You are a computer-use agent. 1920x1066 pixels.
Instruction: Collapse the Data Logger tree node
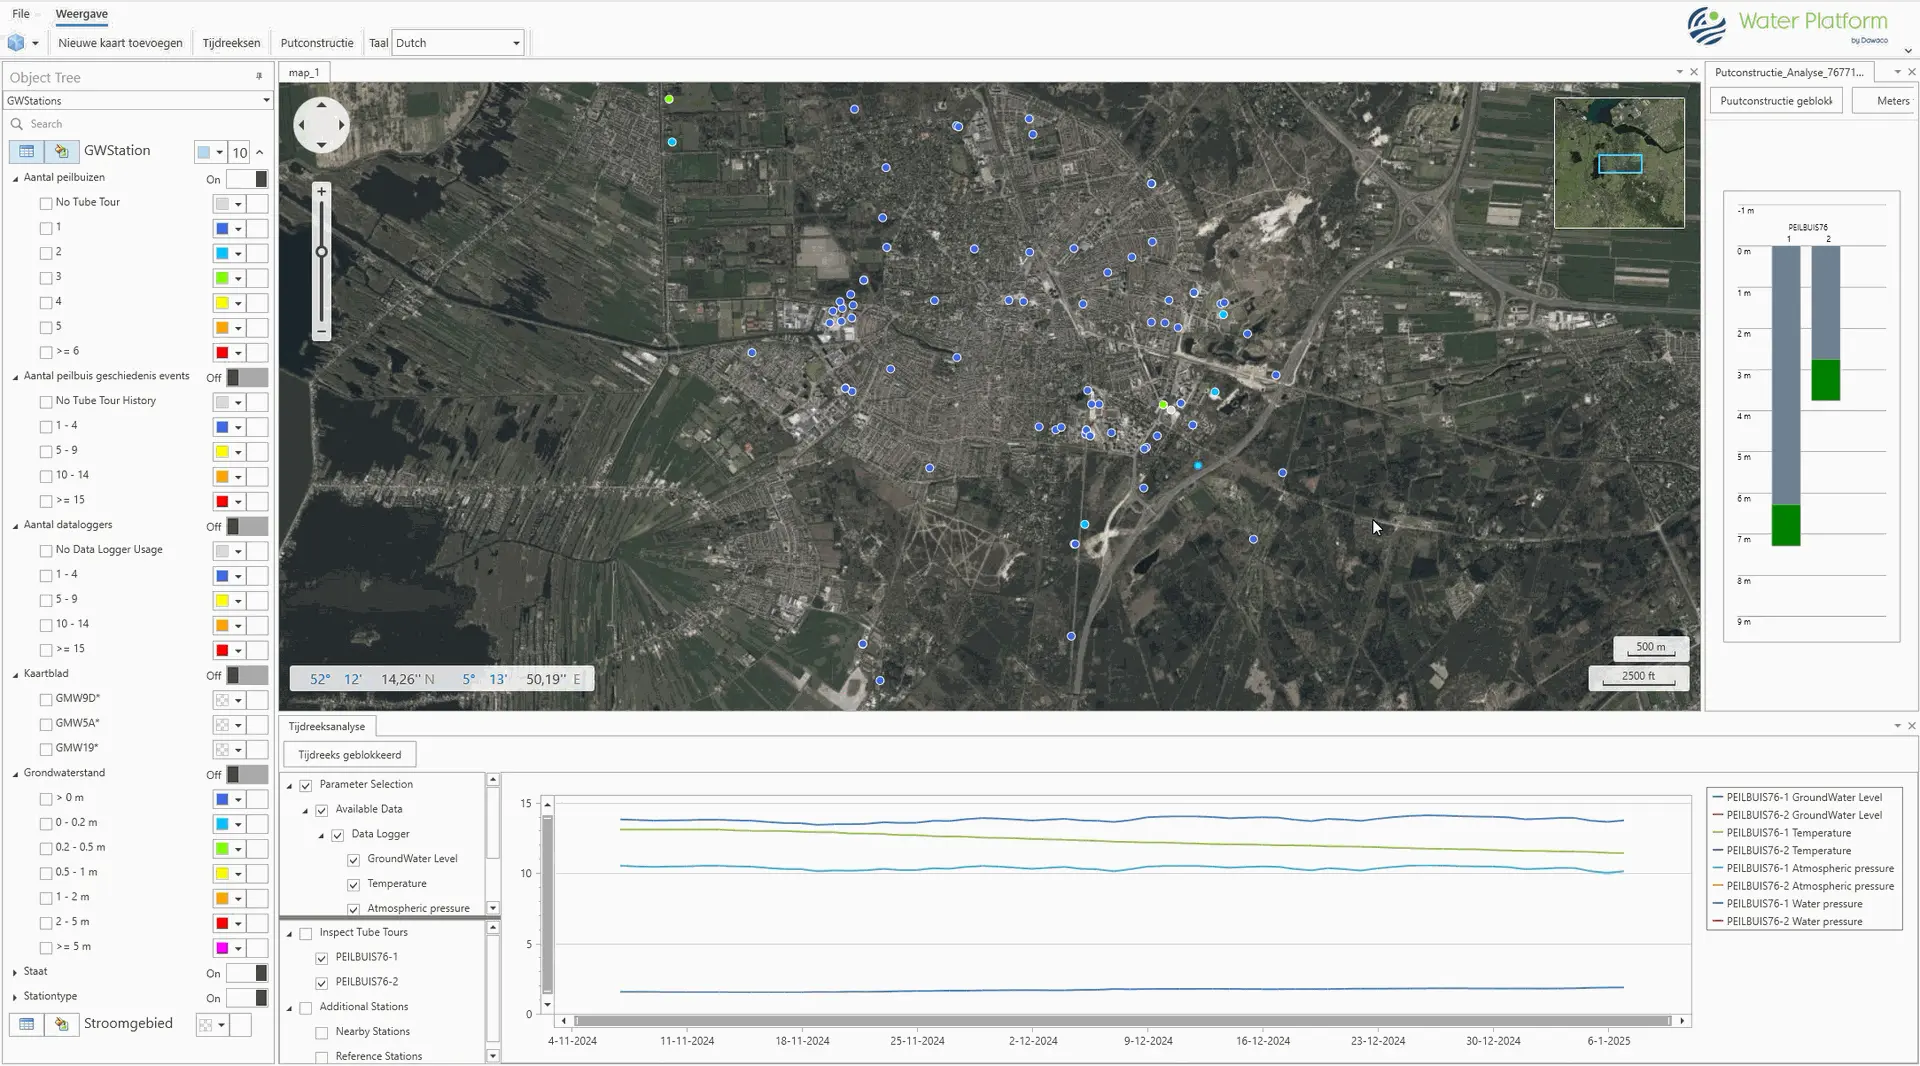coord(321,835)
